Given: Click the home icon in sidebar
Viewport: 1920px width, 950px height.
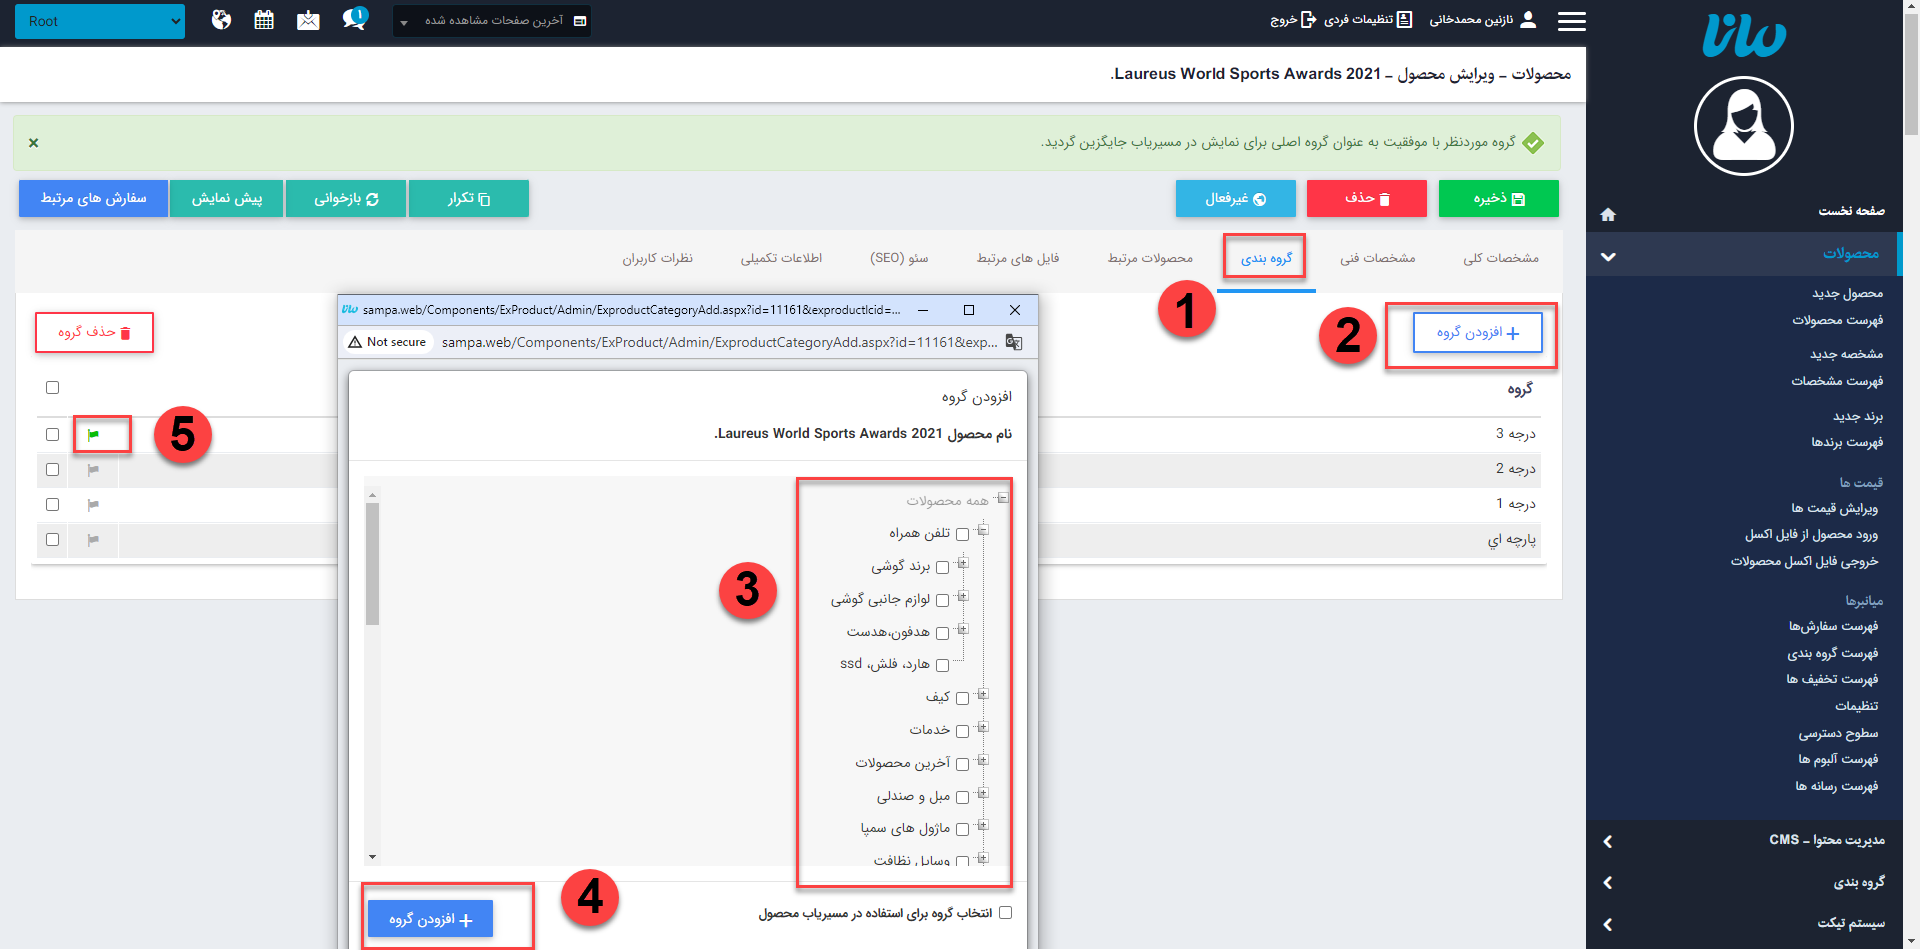Looking at the screenshot, I should point(1608,214).
